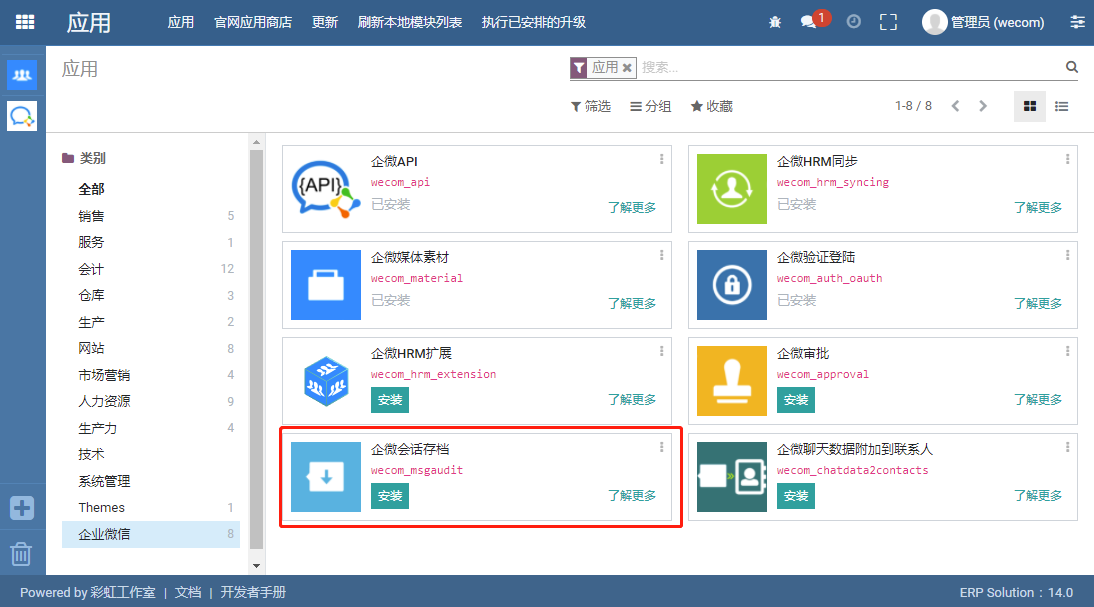The image size is (1094, 607).
Task: Open the options menu of 企微验证登陆 card
Action: point(1067,255)
